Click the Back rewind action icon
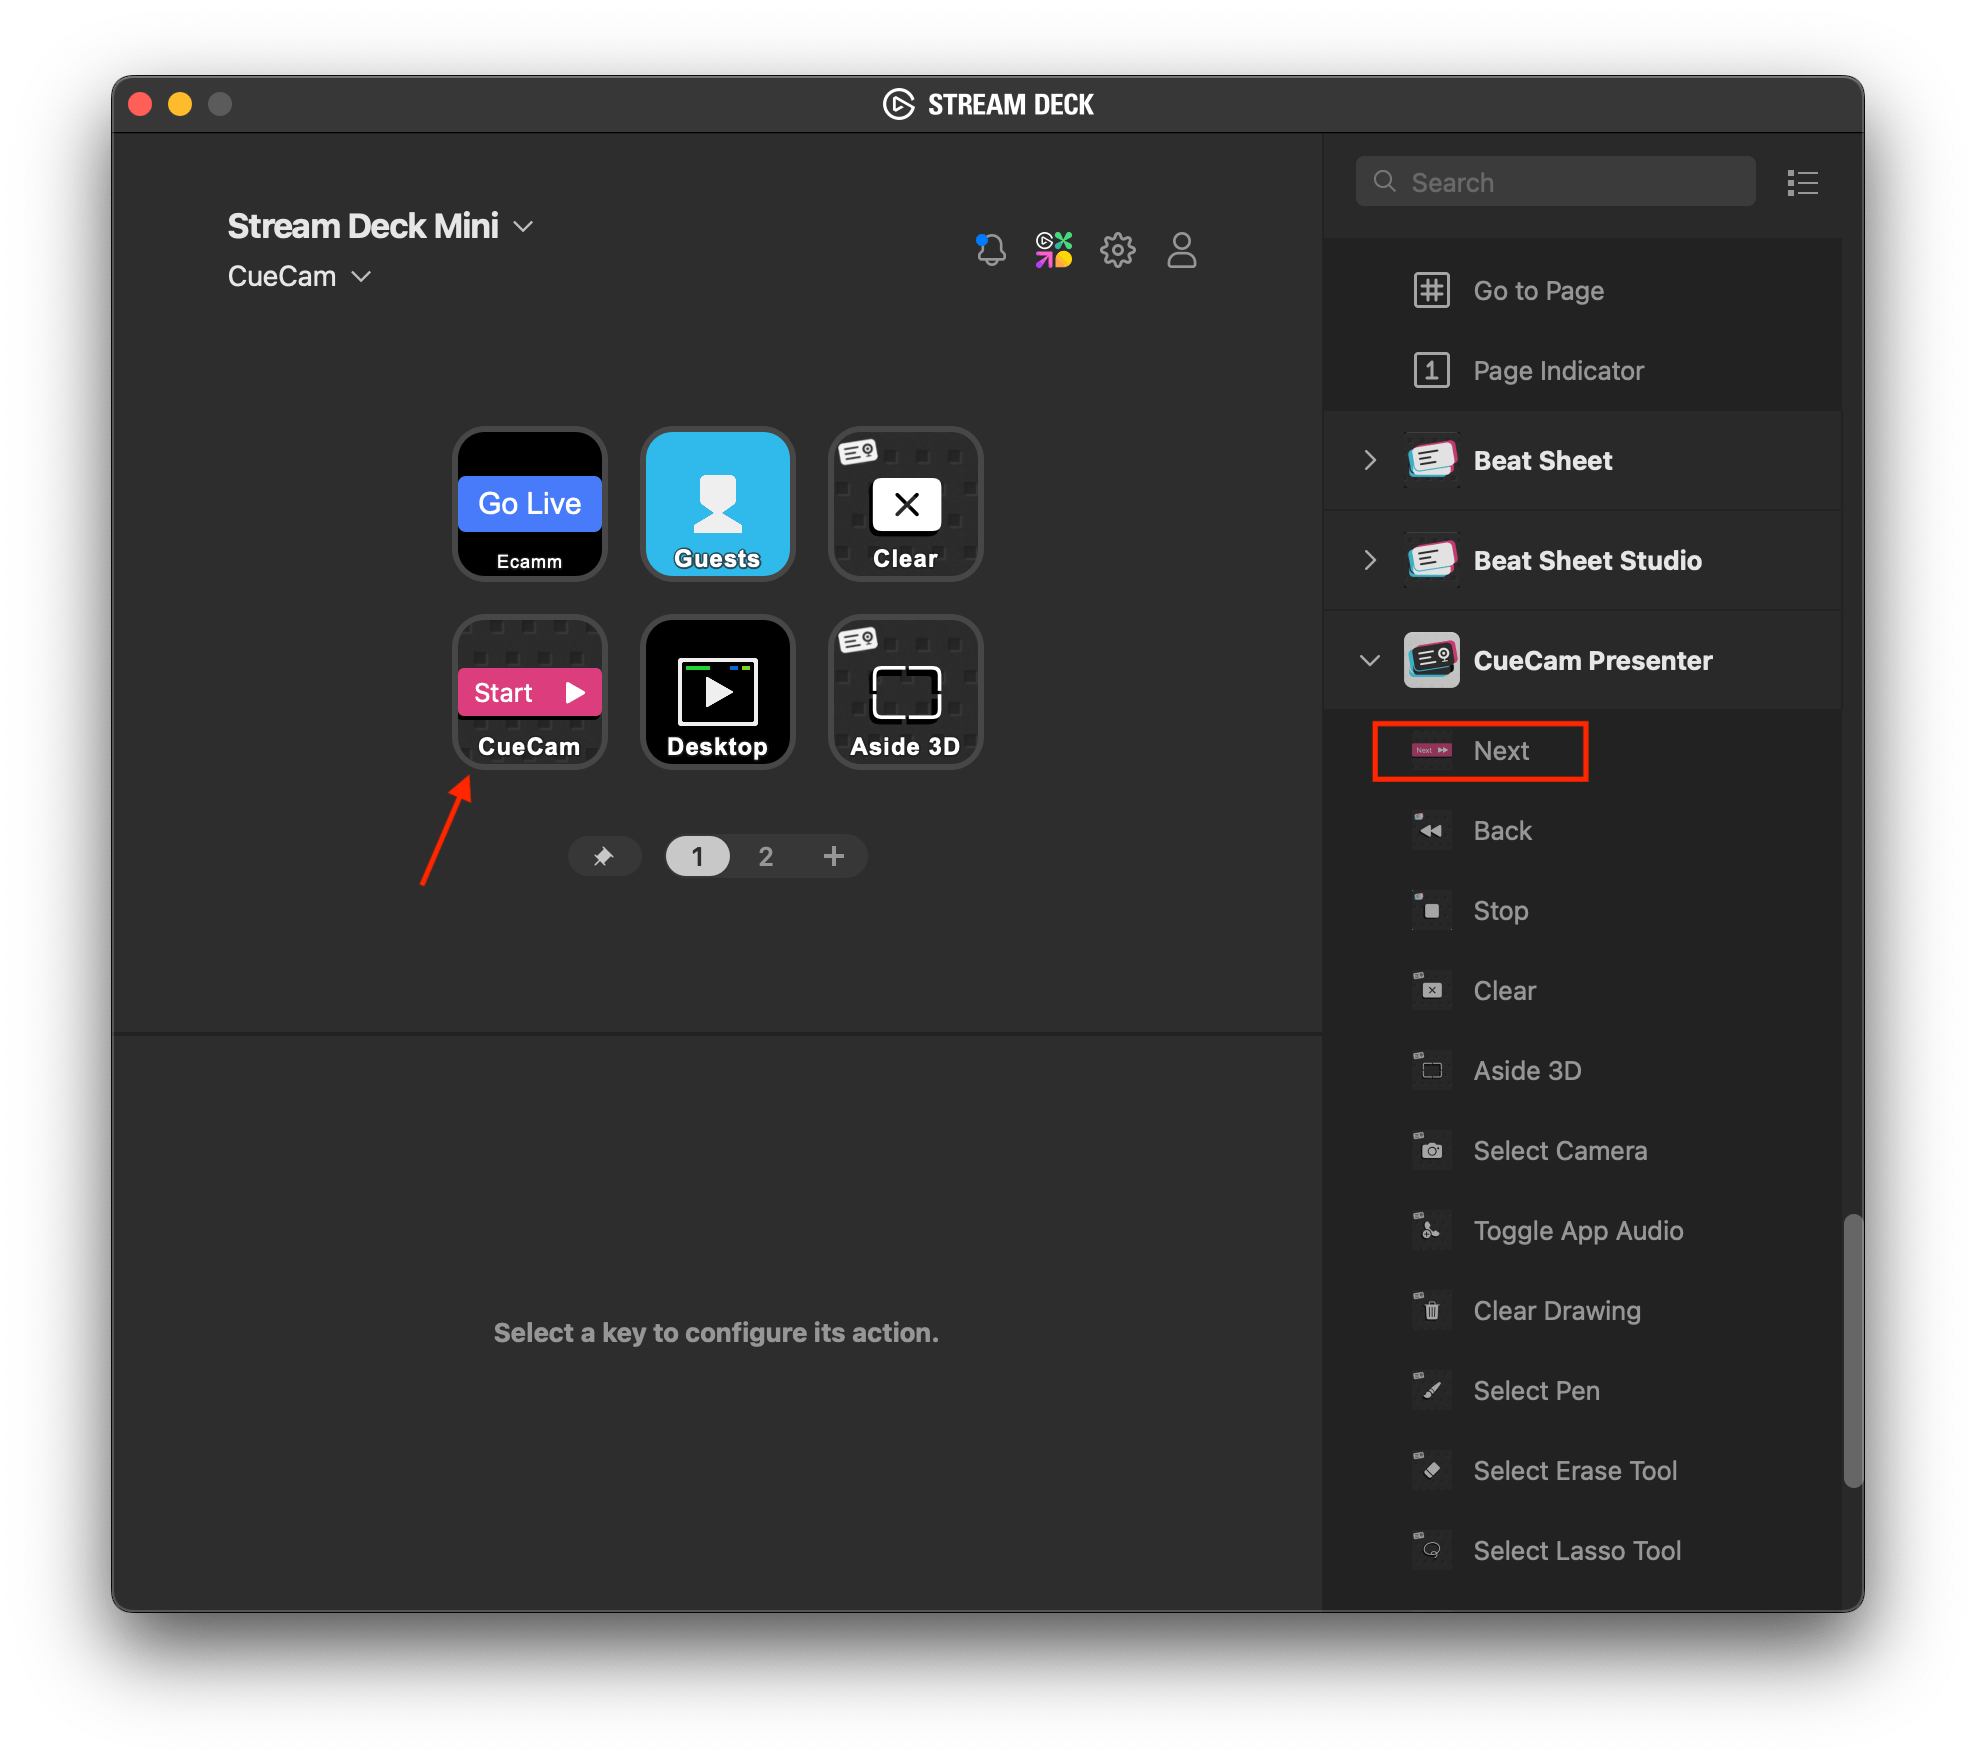Image resolution: width=1976 pixels, height=1760 pixels. point(1431,830)
